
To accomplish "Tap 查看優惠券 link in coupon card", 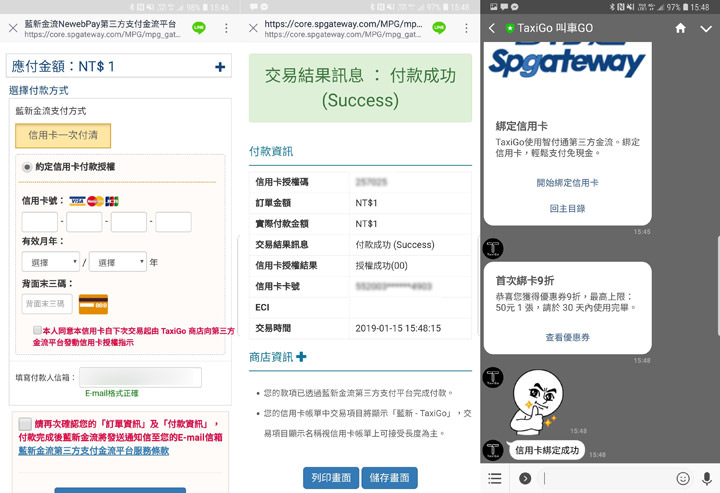I will click(x=568, y=337).
